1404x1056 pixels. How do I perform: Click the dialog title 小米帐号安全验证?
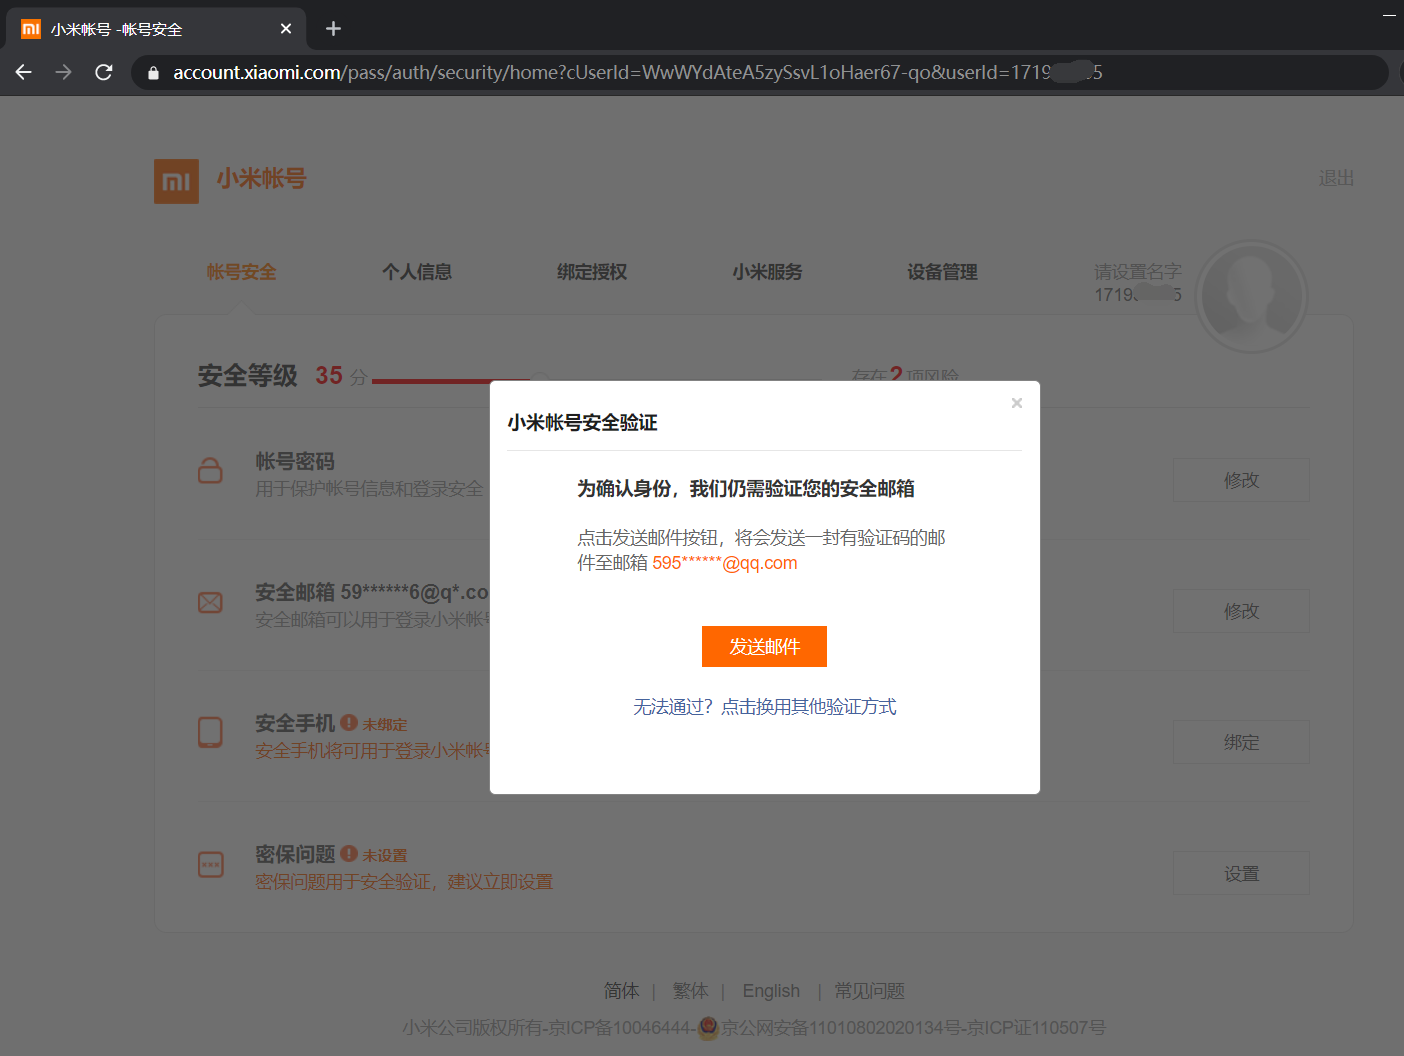(x=582, y=423)
